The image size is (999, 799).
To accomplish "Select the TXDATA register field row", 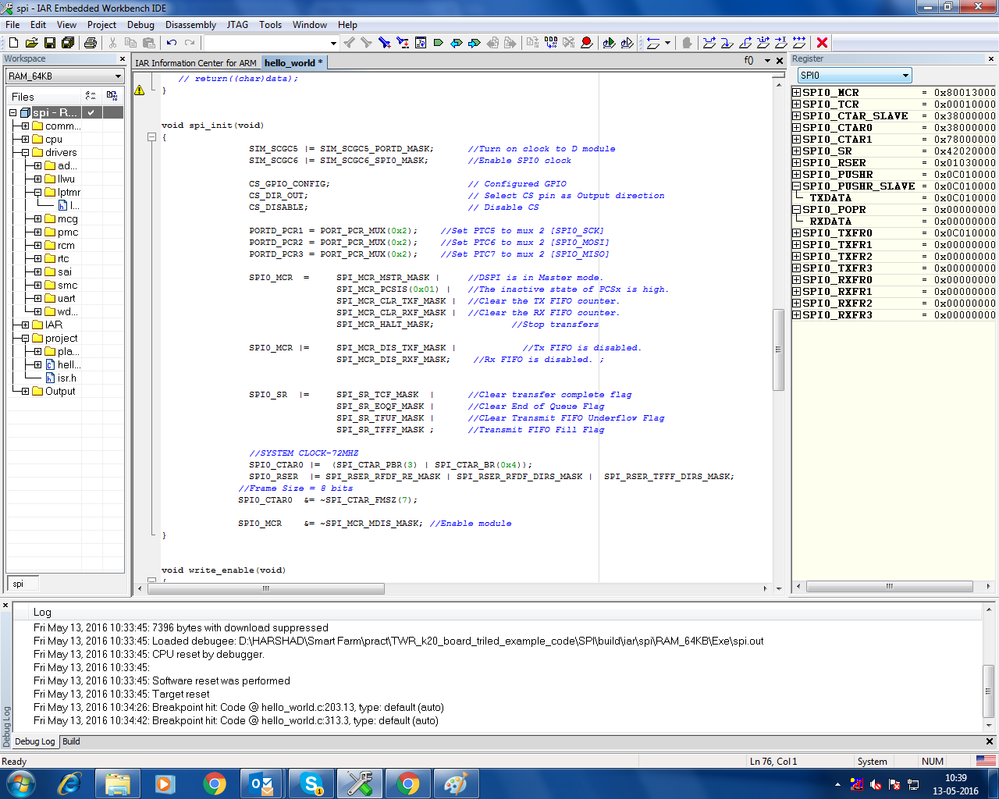I will click(x=894, y=198).
